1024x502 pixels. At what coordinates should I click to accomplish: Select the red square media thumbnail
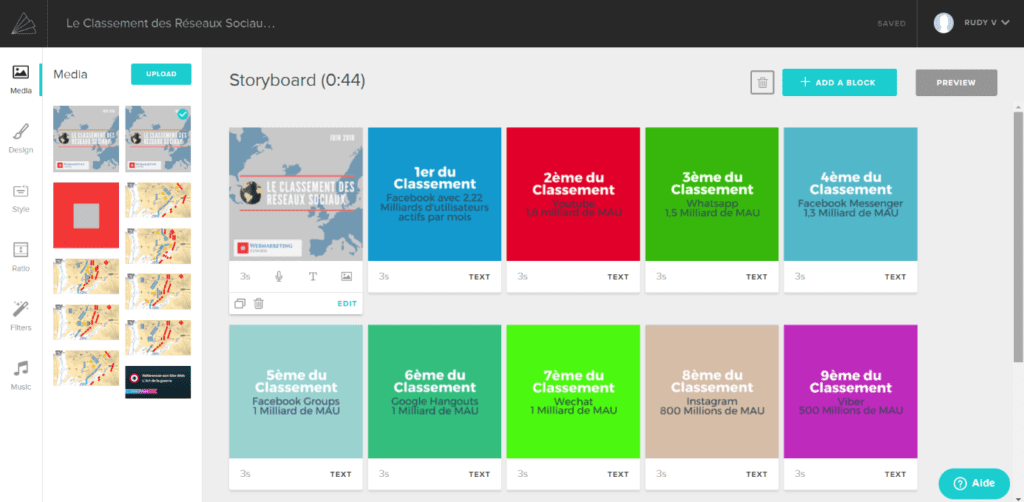[86, 215]
